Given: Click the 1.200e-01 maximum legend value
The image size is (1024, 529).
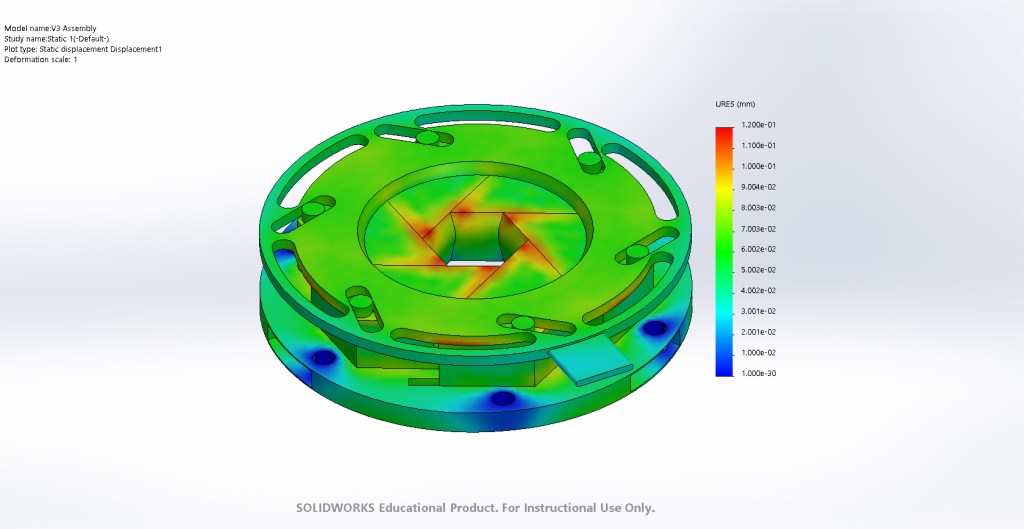Looking at the screenshot, I should click(759, 125).
